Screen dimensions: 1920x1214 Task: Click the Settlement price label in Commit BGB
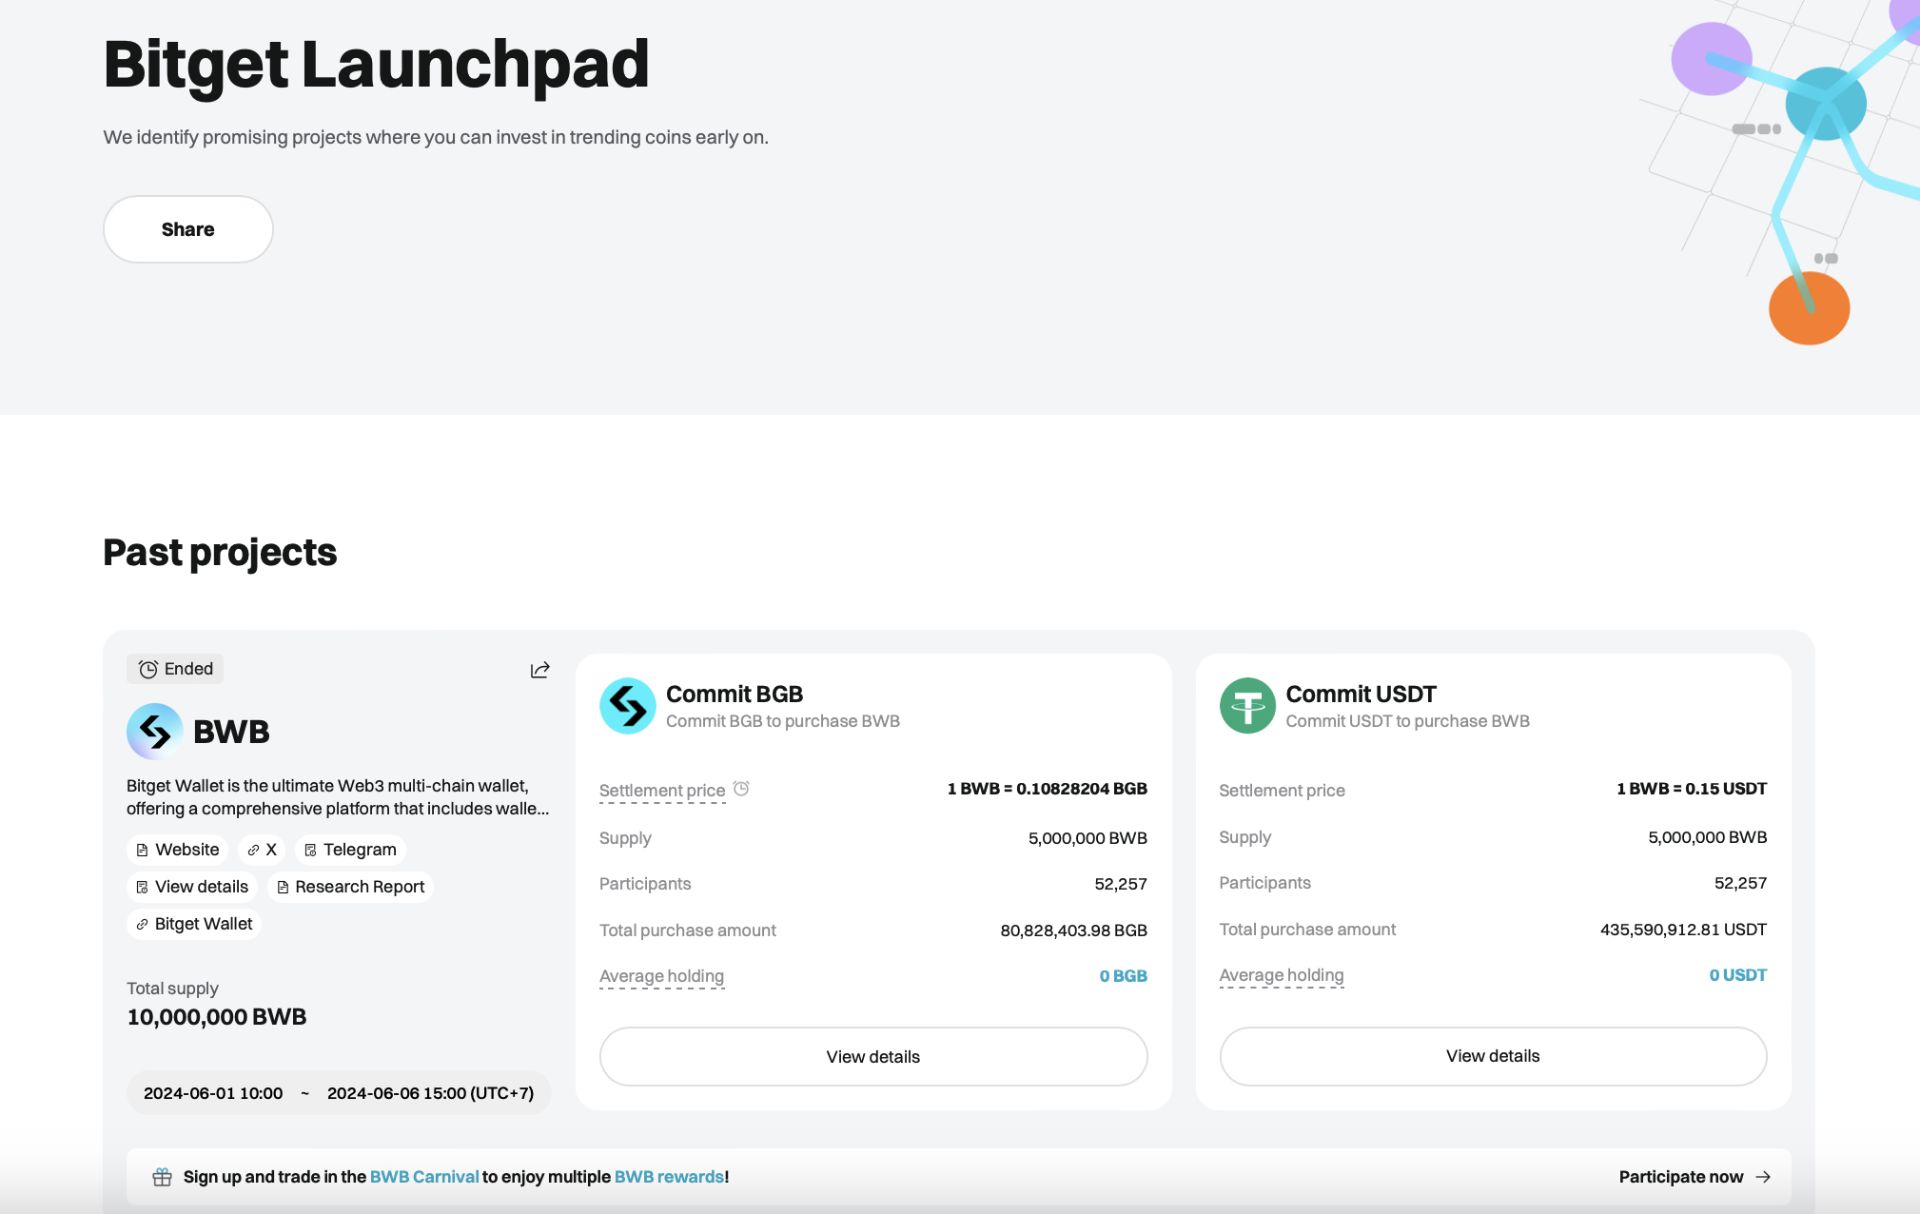[x=662, y=790]
